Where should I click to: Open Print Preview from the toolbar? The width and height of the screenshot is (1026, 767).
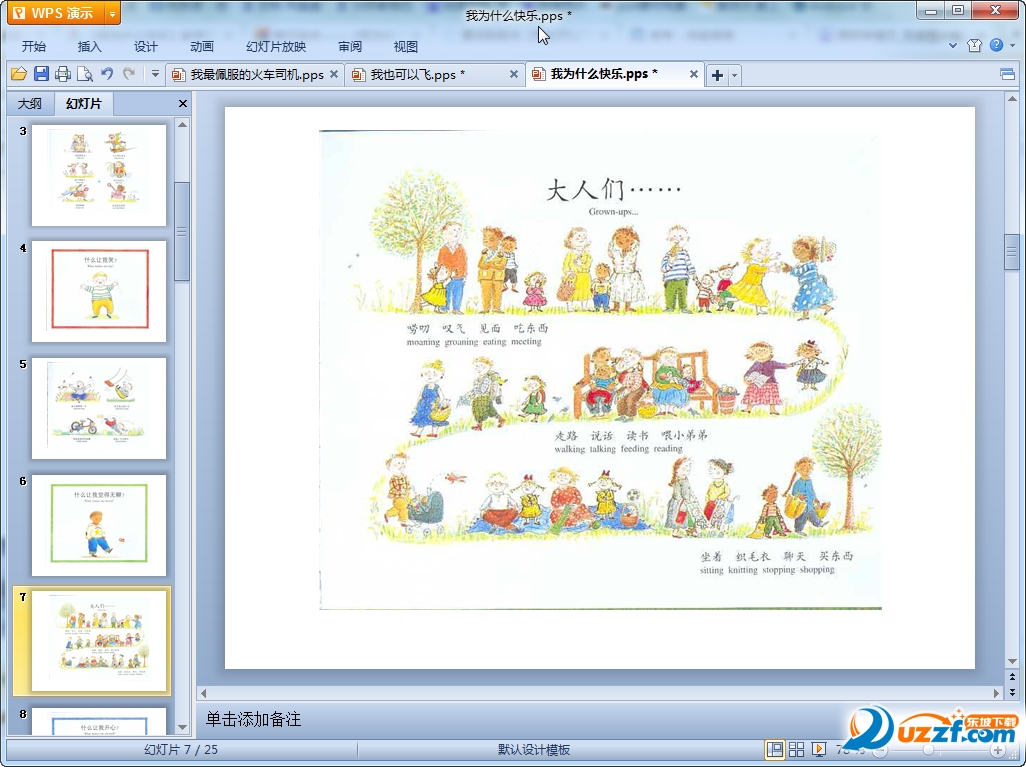pyautogui.click(x=85, y=74)
